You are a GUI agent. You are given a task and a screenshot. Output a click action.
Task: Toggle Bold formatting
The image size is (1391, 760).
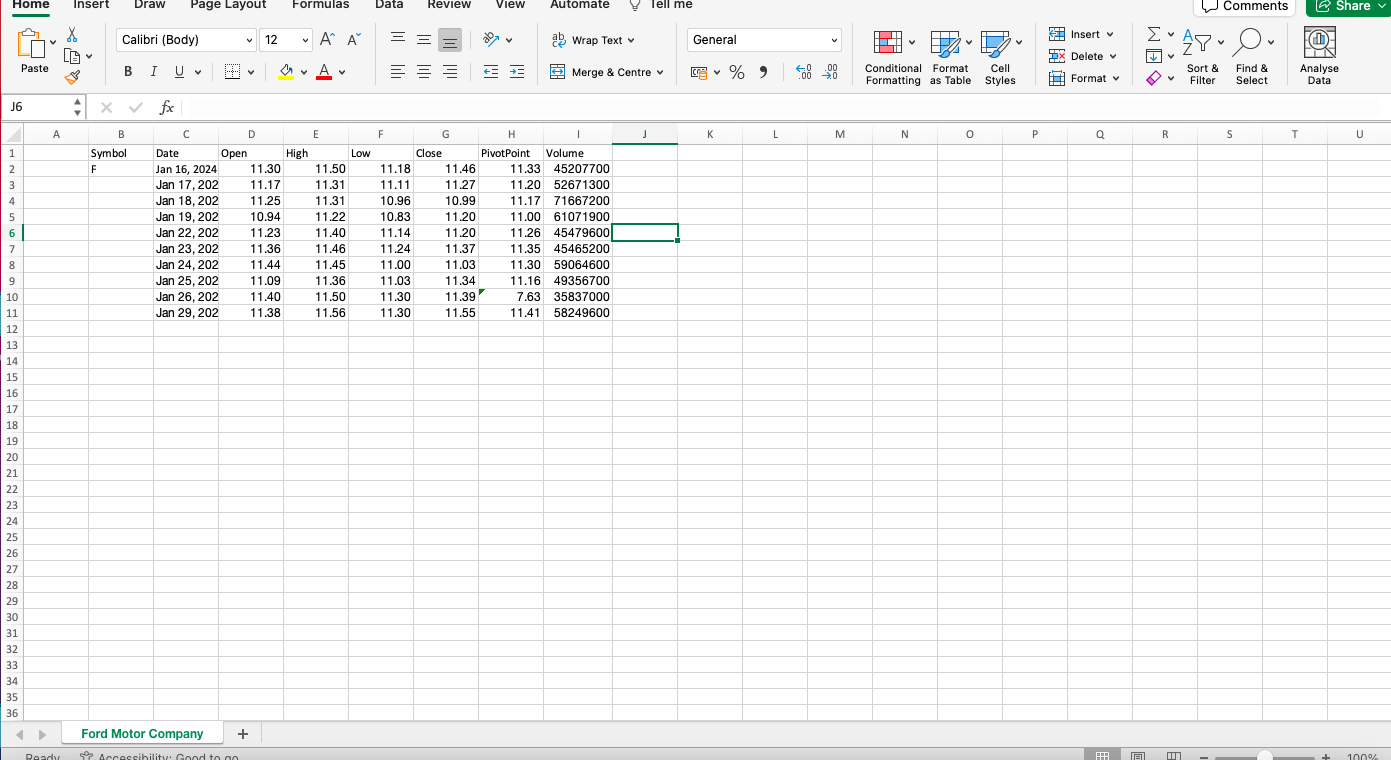click(128, 72)
